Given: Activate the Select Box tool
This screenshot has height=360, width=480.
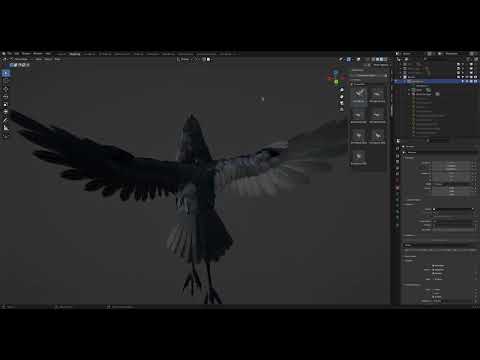Looking at the screenshot, I should click(x=6, y=74).
